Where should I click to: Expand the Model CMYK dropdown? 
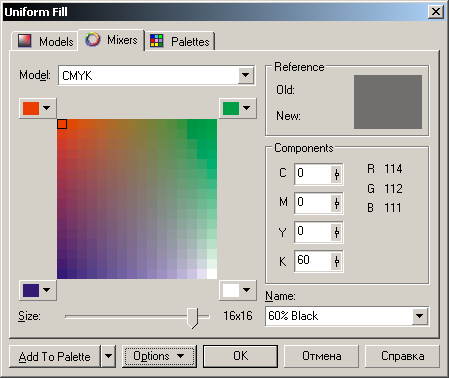pos(246,75)
